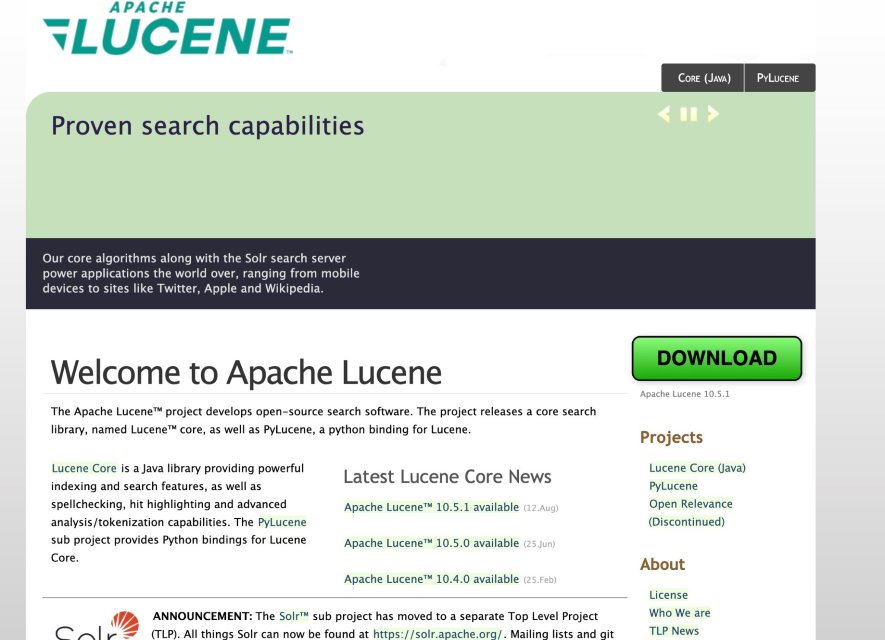Click the green DOWNLOAD button

(717, 358)
